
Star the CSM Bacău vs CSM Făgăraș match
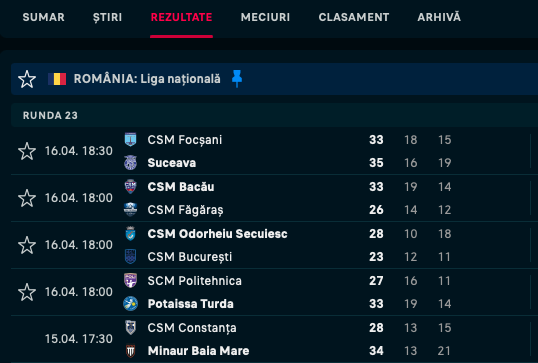(x=27, y=198)
